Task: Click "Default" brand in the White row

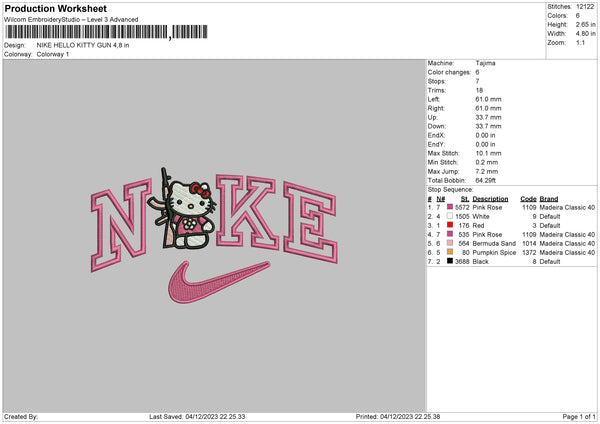Action: (550, 217)
